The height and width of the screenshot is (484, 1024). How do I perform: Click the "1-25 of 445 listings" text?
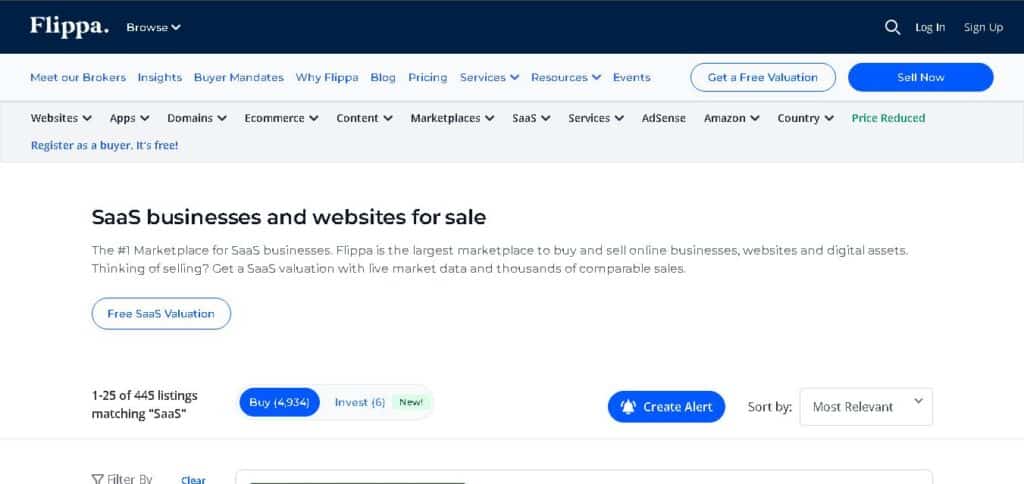tap(144, 395)
